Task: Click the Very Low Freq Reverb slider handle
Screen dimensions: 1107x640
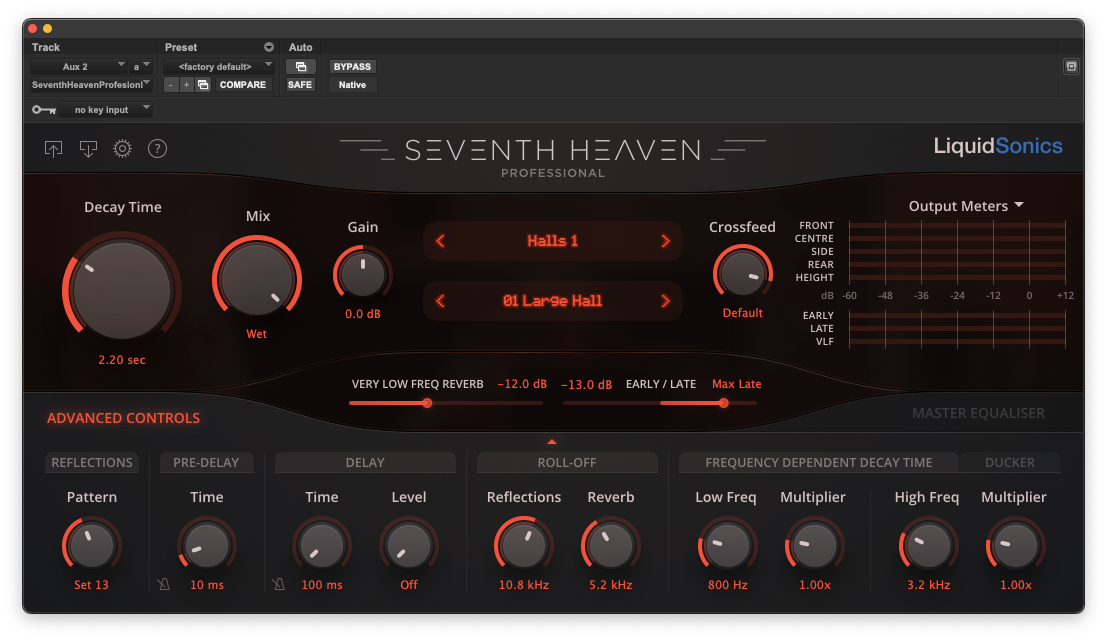Action: coord(427,403)
